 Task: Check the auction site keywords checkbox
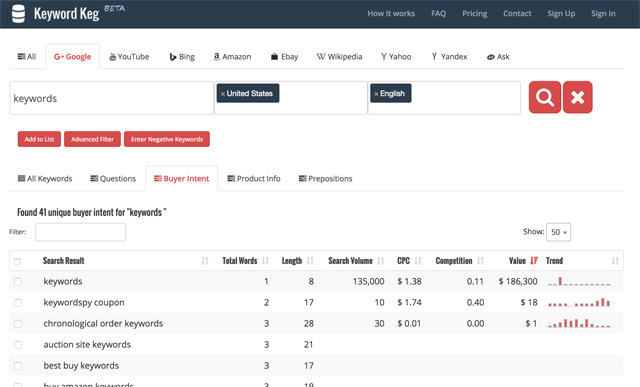pos(18,345)
